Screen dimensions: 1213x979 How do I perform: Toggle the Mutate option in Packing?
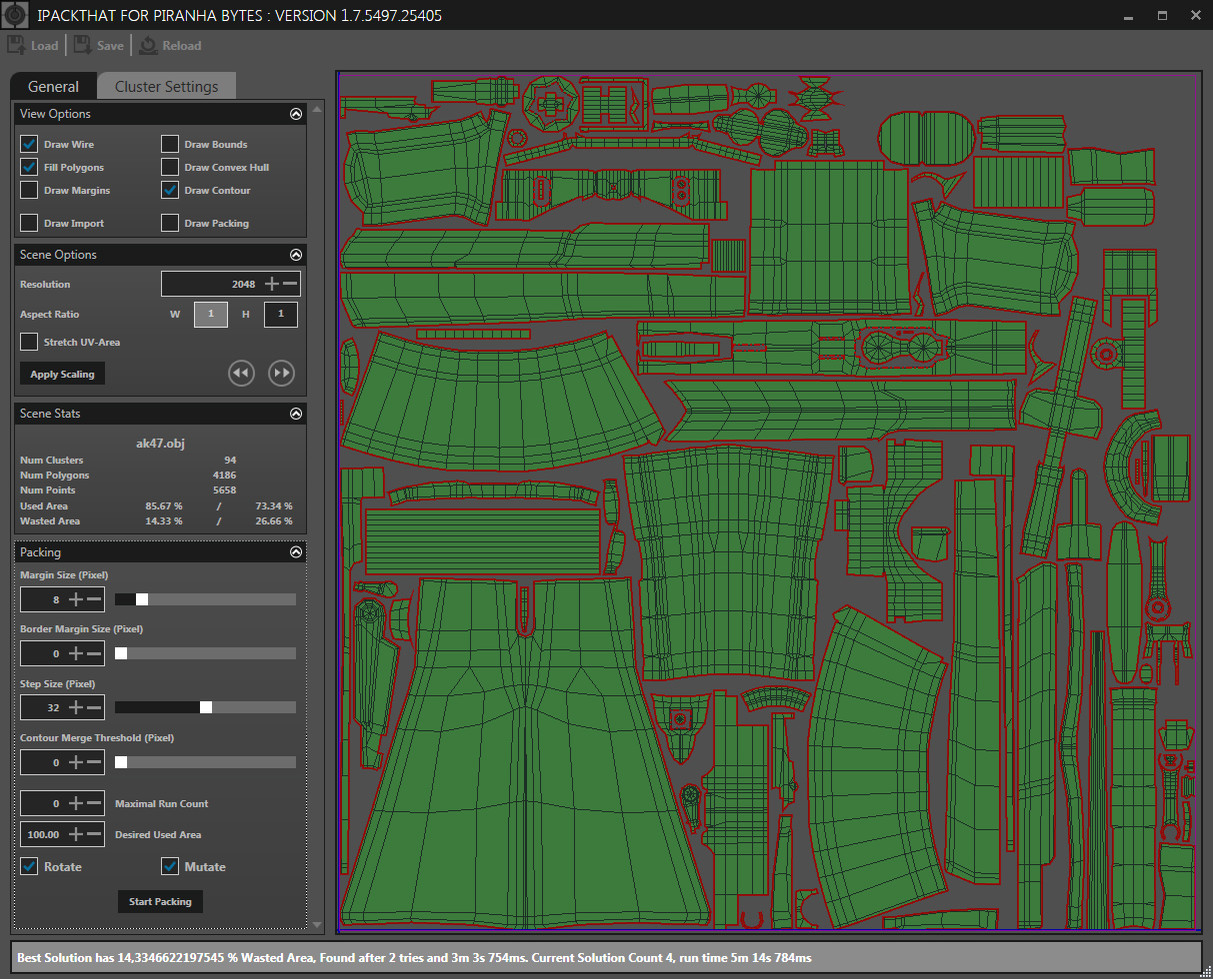coord(169,866)
